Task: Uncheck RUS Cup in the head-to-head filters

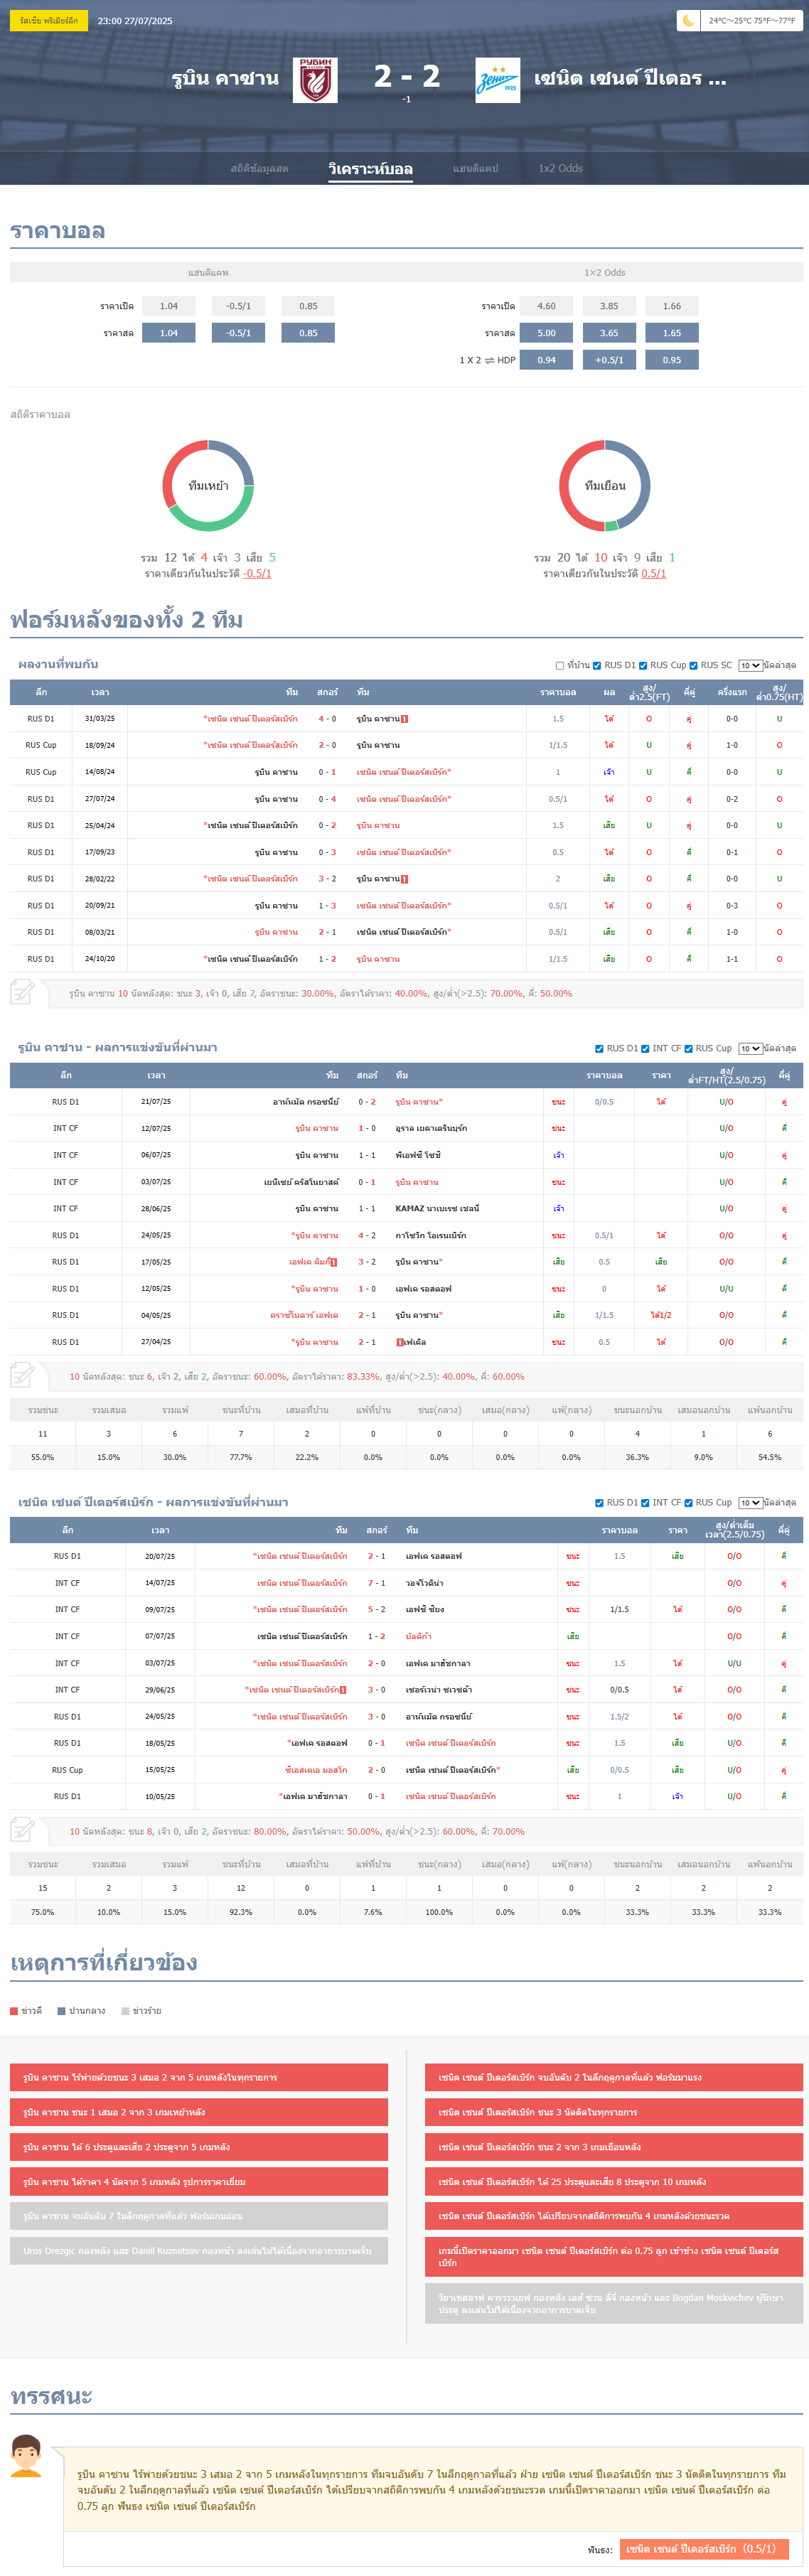Action: point(643,665)
